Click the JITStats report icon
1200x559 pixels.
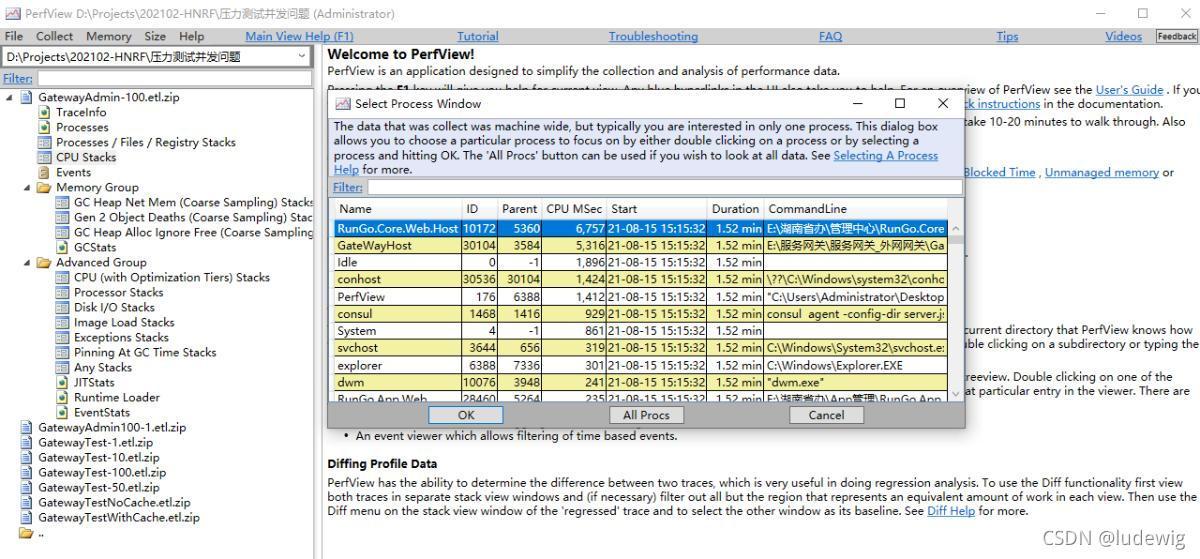[x=62, y=382]
